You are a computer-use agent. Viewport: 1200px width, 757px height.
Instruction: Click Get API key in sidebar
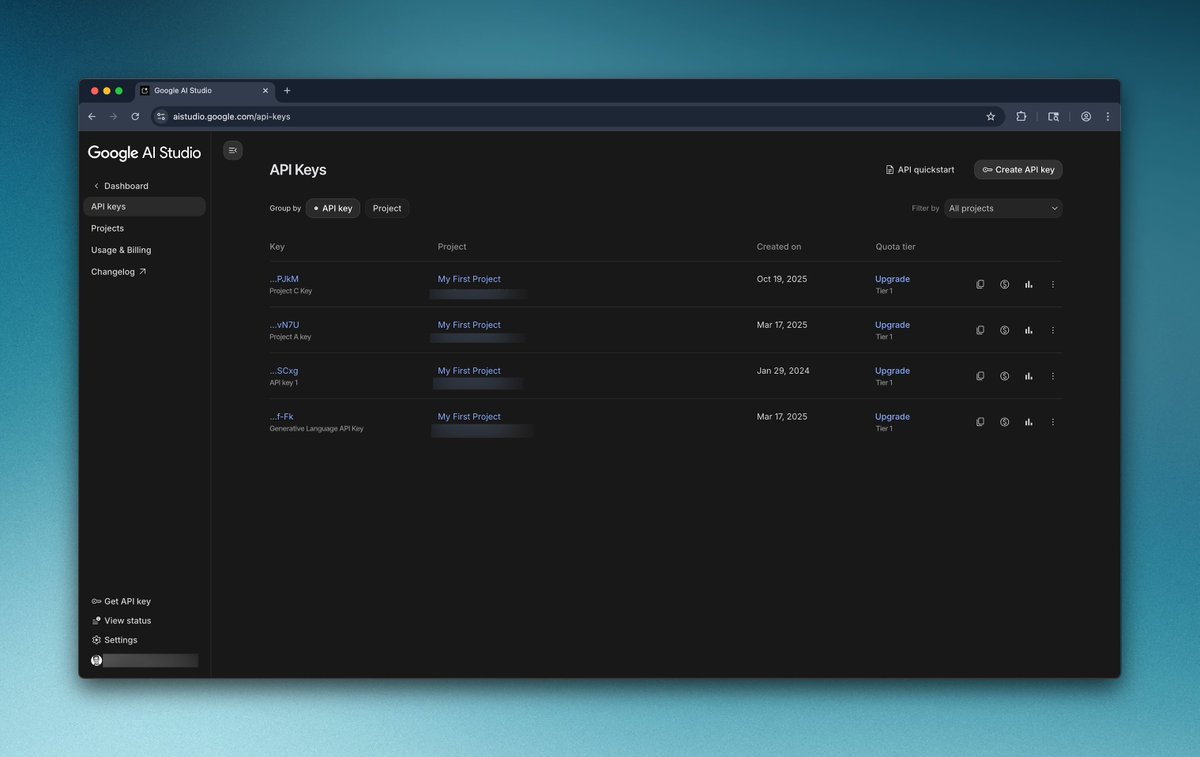pyautogui.click(x=121, y=601)
